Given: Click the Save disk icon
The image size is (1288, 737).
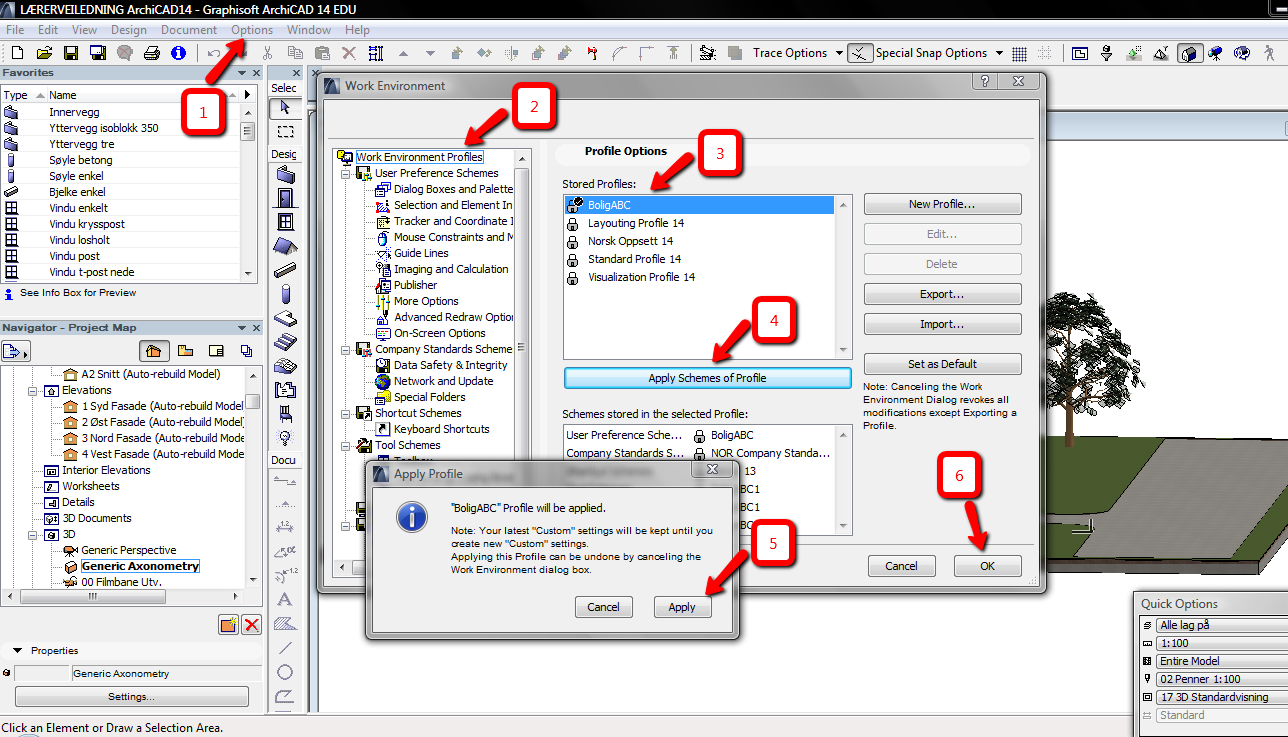Looking at the screenshot, I should [71, 52].
